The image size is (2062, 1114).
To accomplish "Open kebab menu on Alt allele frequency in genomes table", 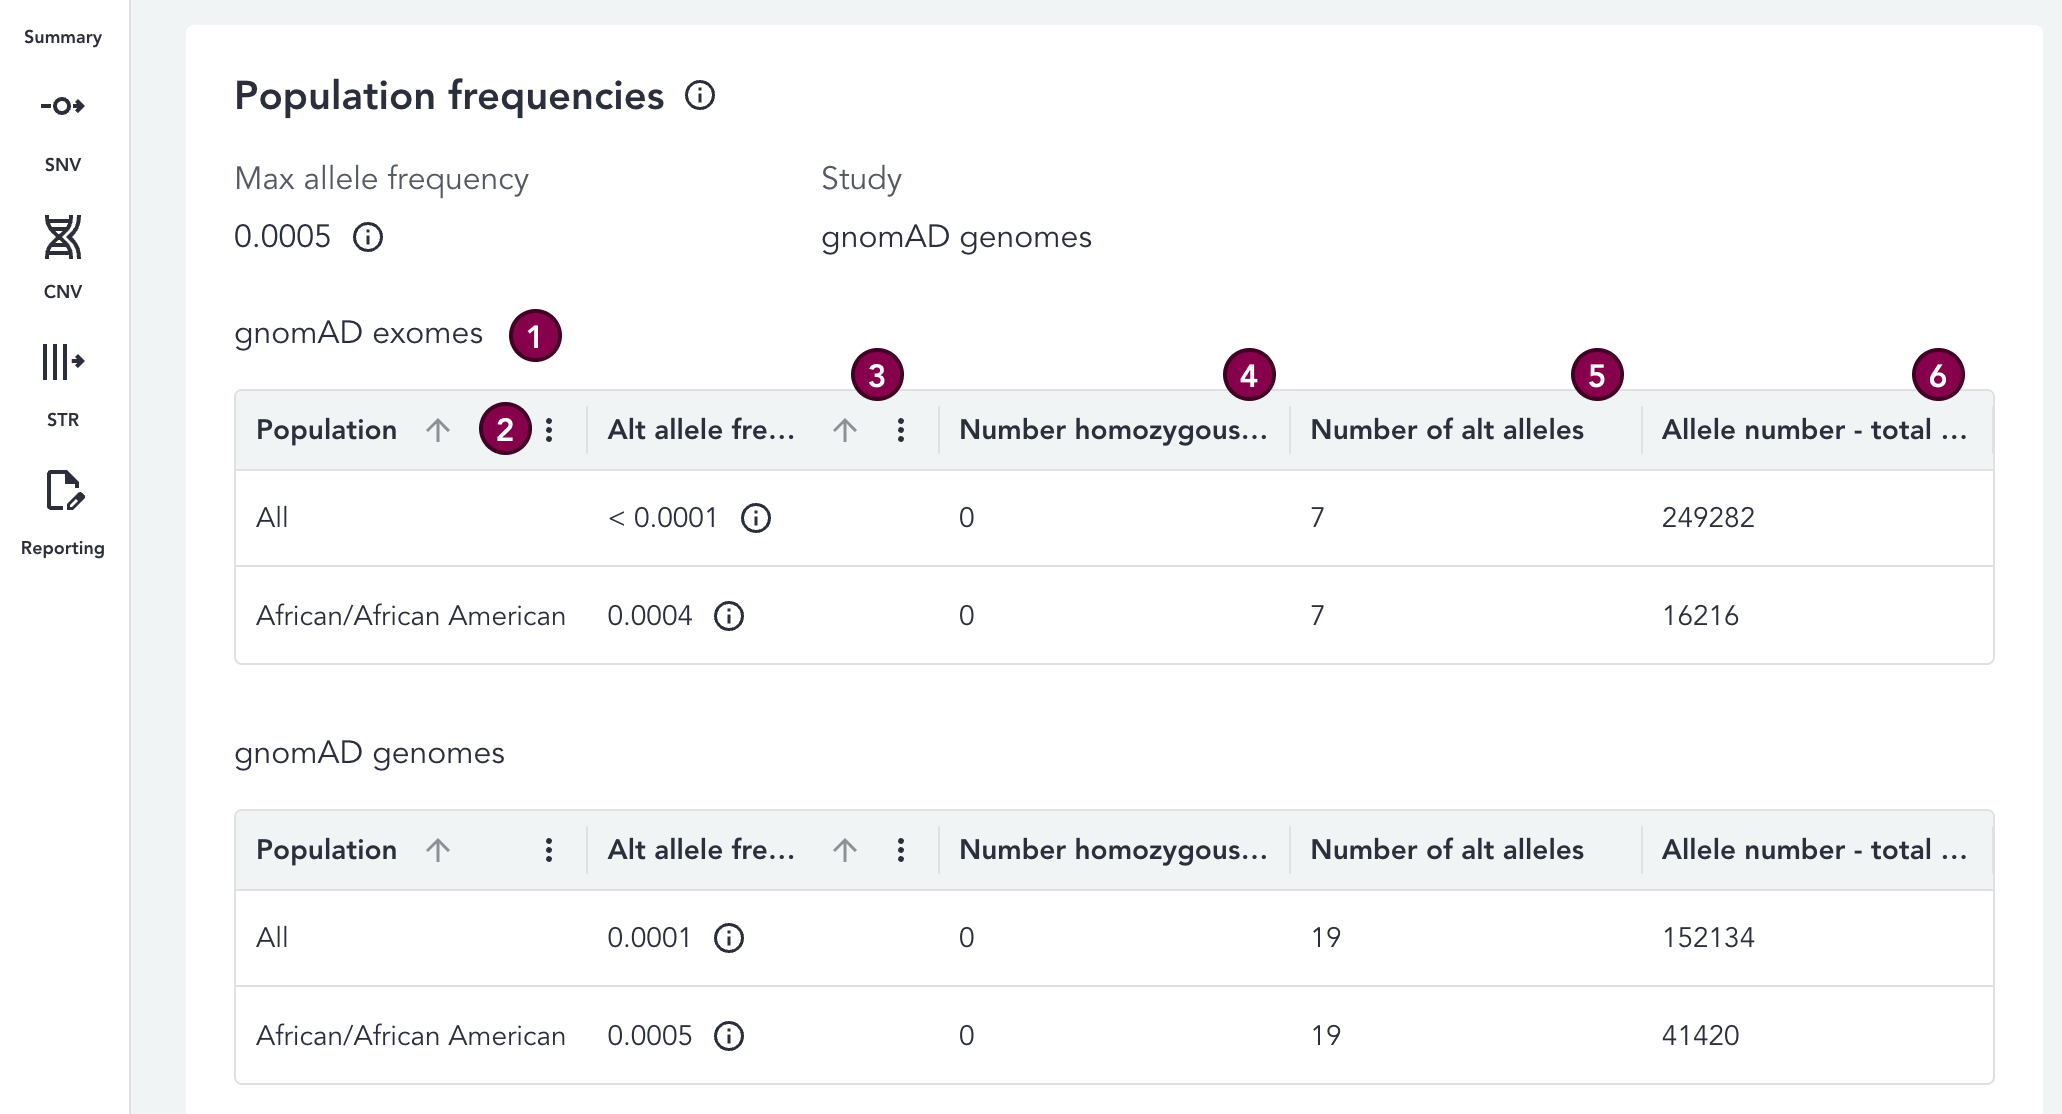I will point(901,850).
